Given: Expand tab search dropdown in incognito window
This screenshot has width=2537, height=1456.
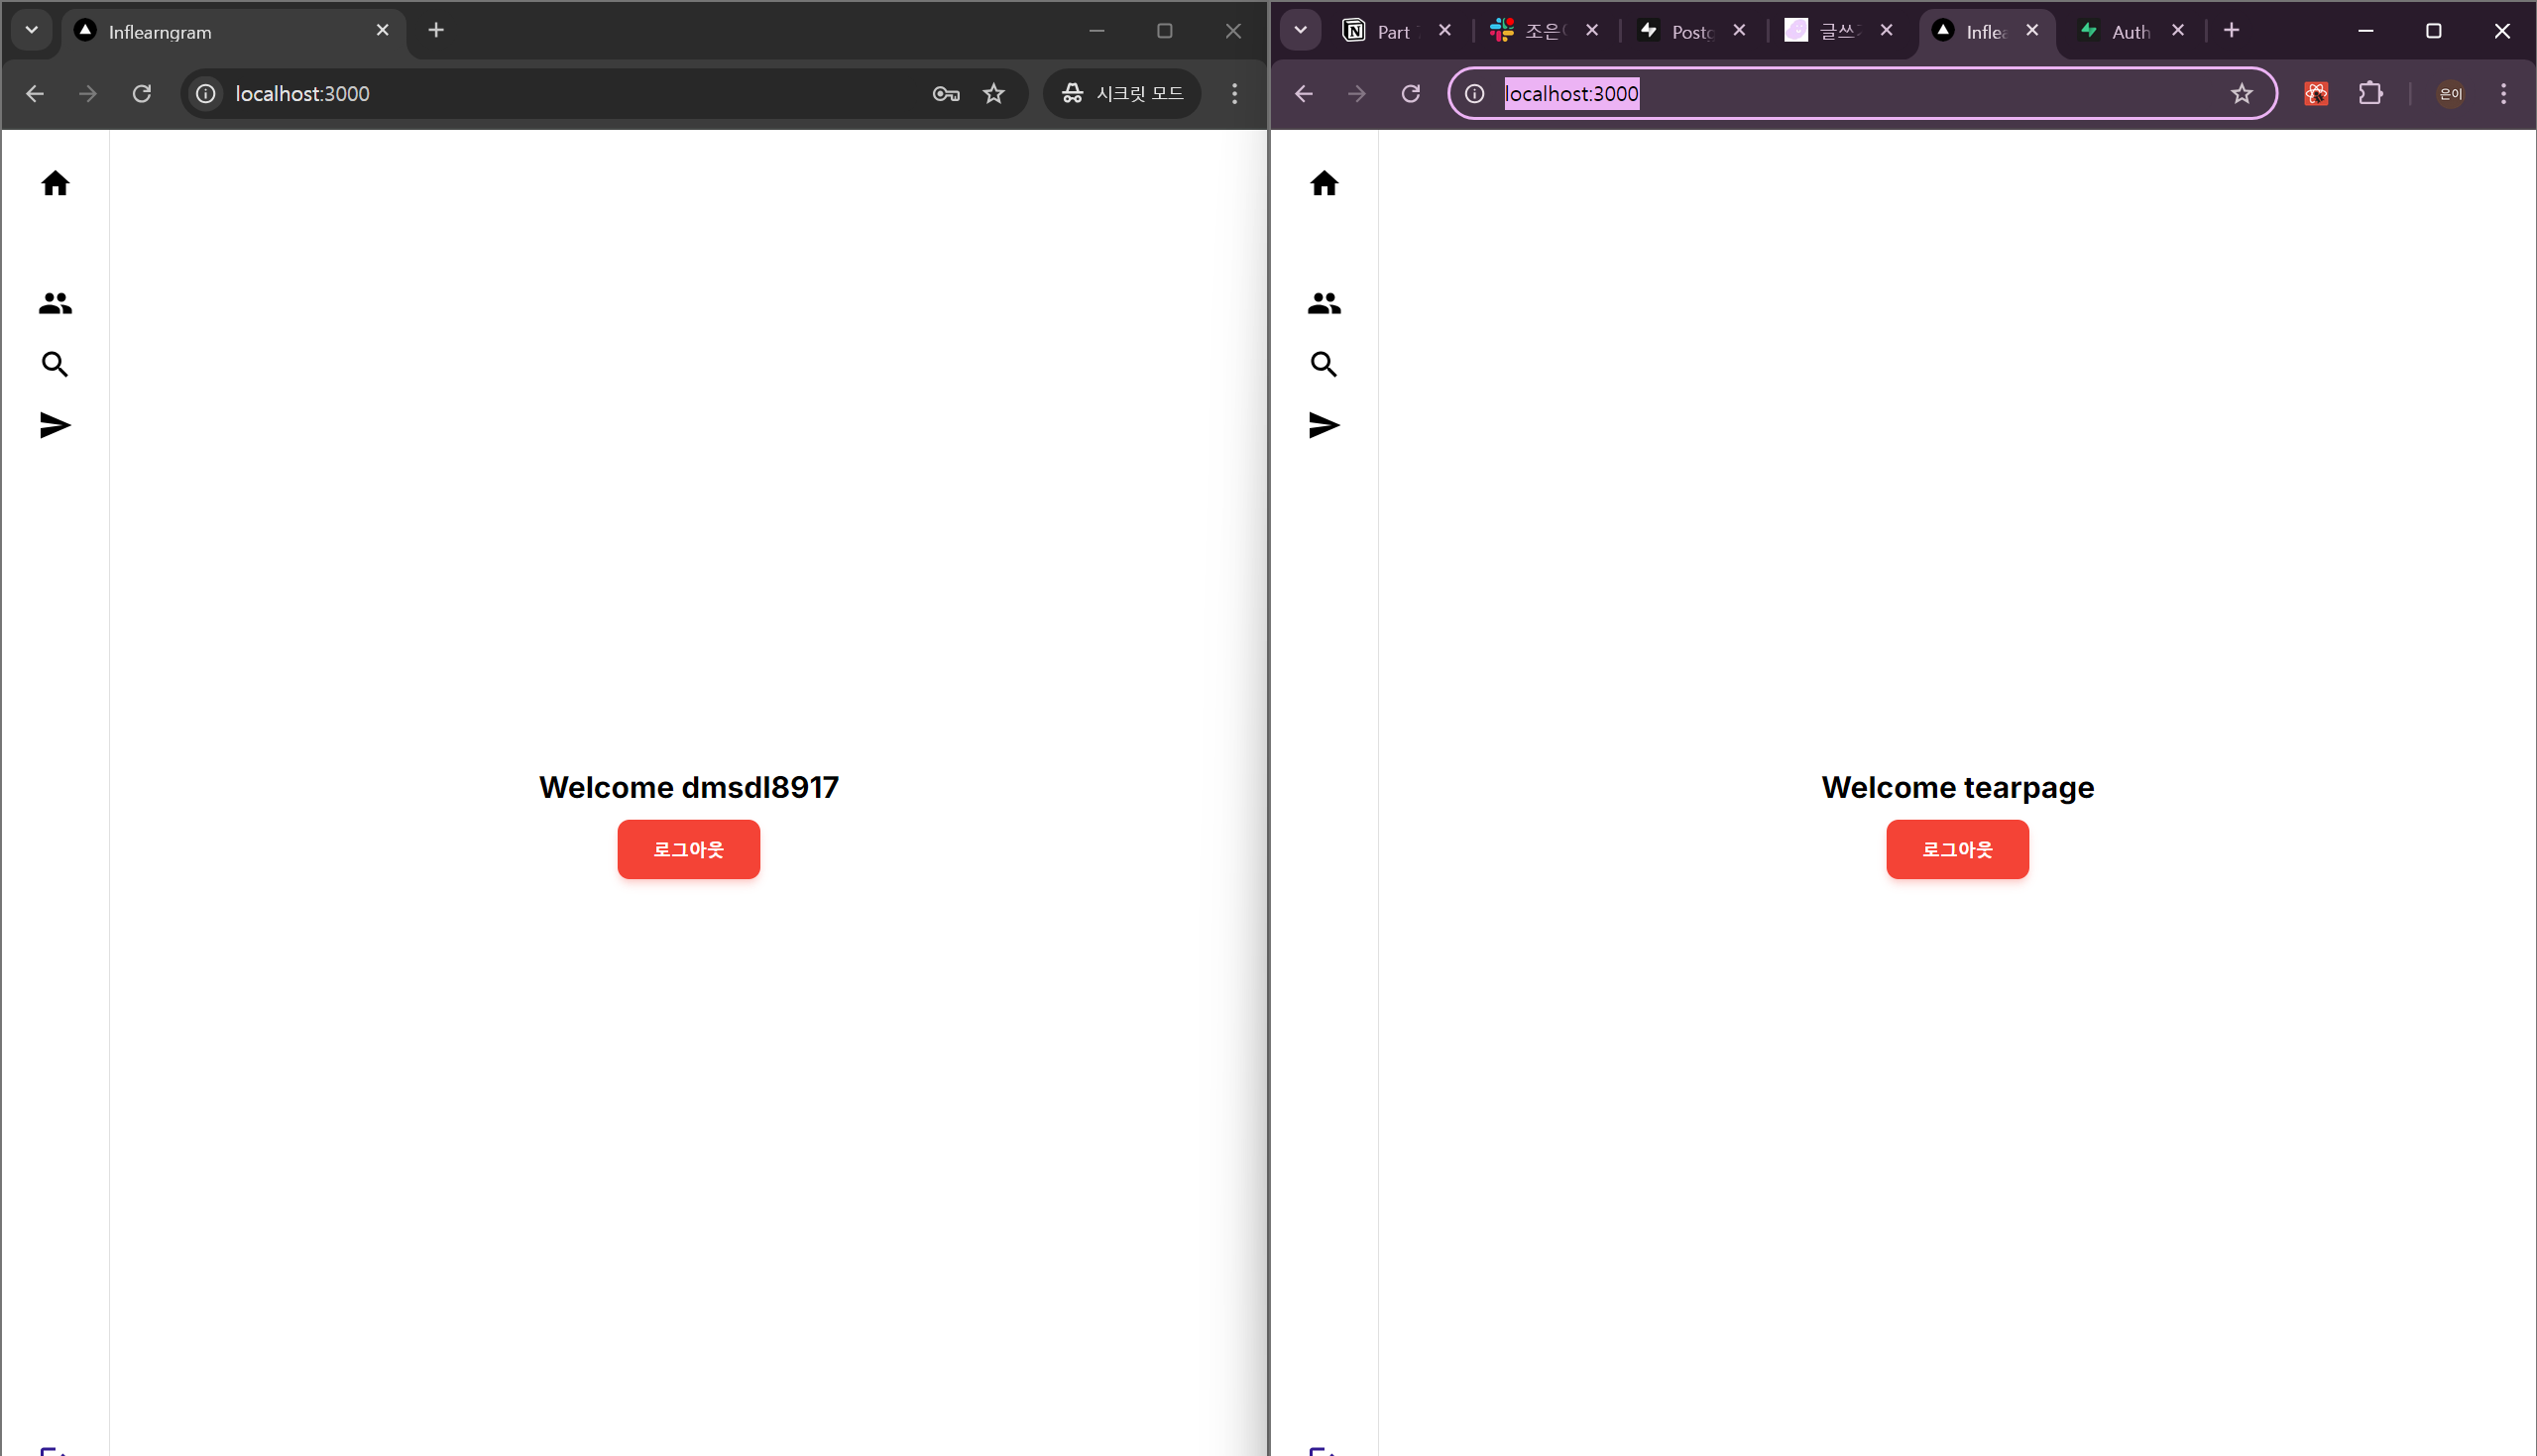Looking at the screenshot, I should [x=32, y=30].
